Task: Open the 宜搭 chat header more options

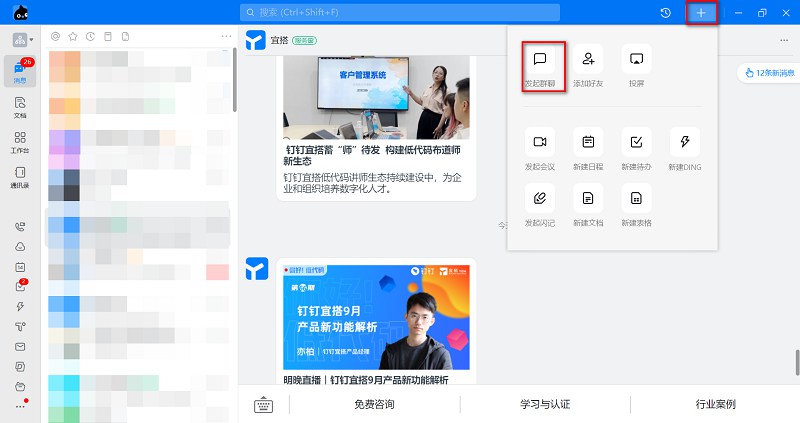Action: [784, 40]
